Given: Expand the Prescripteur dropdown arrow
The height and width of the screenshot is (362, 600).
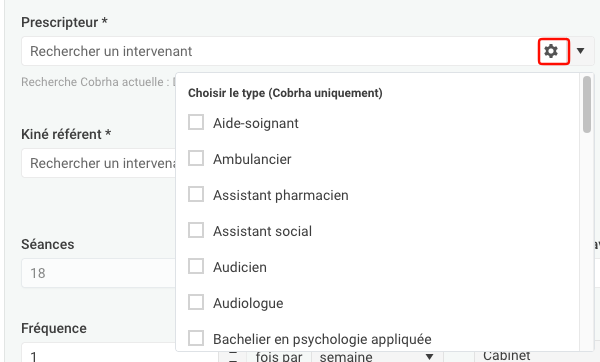Looking at the screenshot, I should [580, 51].
